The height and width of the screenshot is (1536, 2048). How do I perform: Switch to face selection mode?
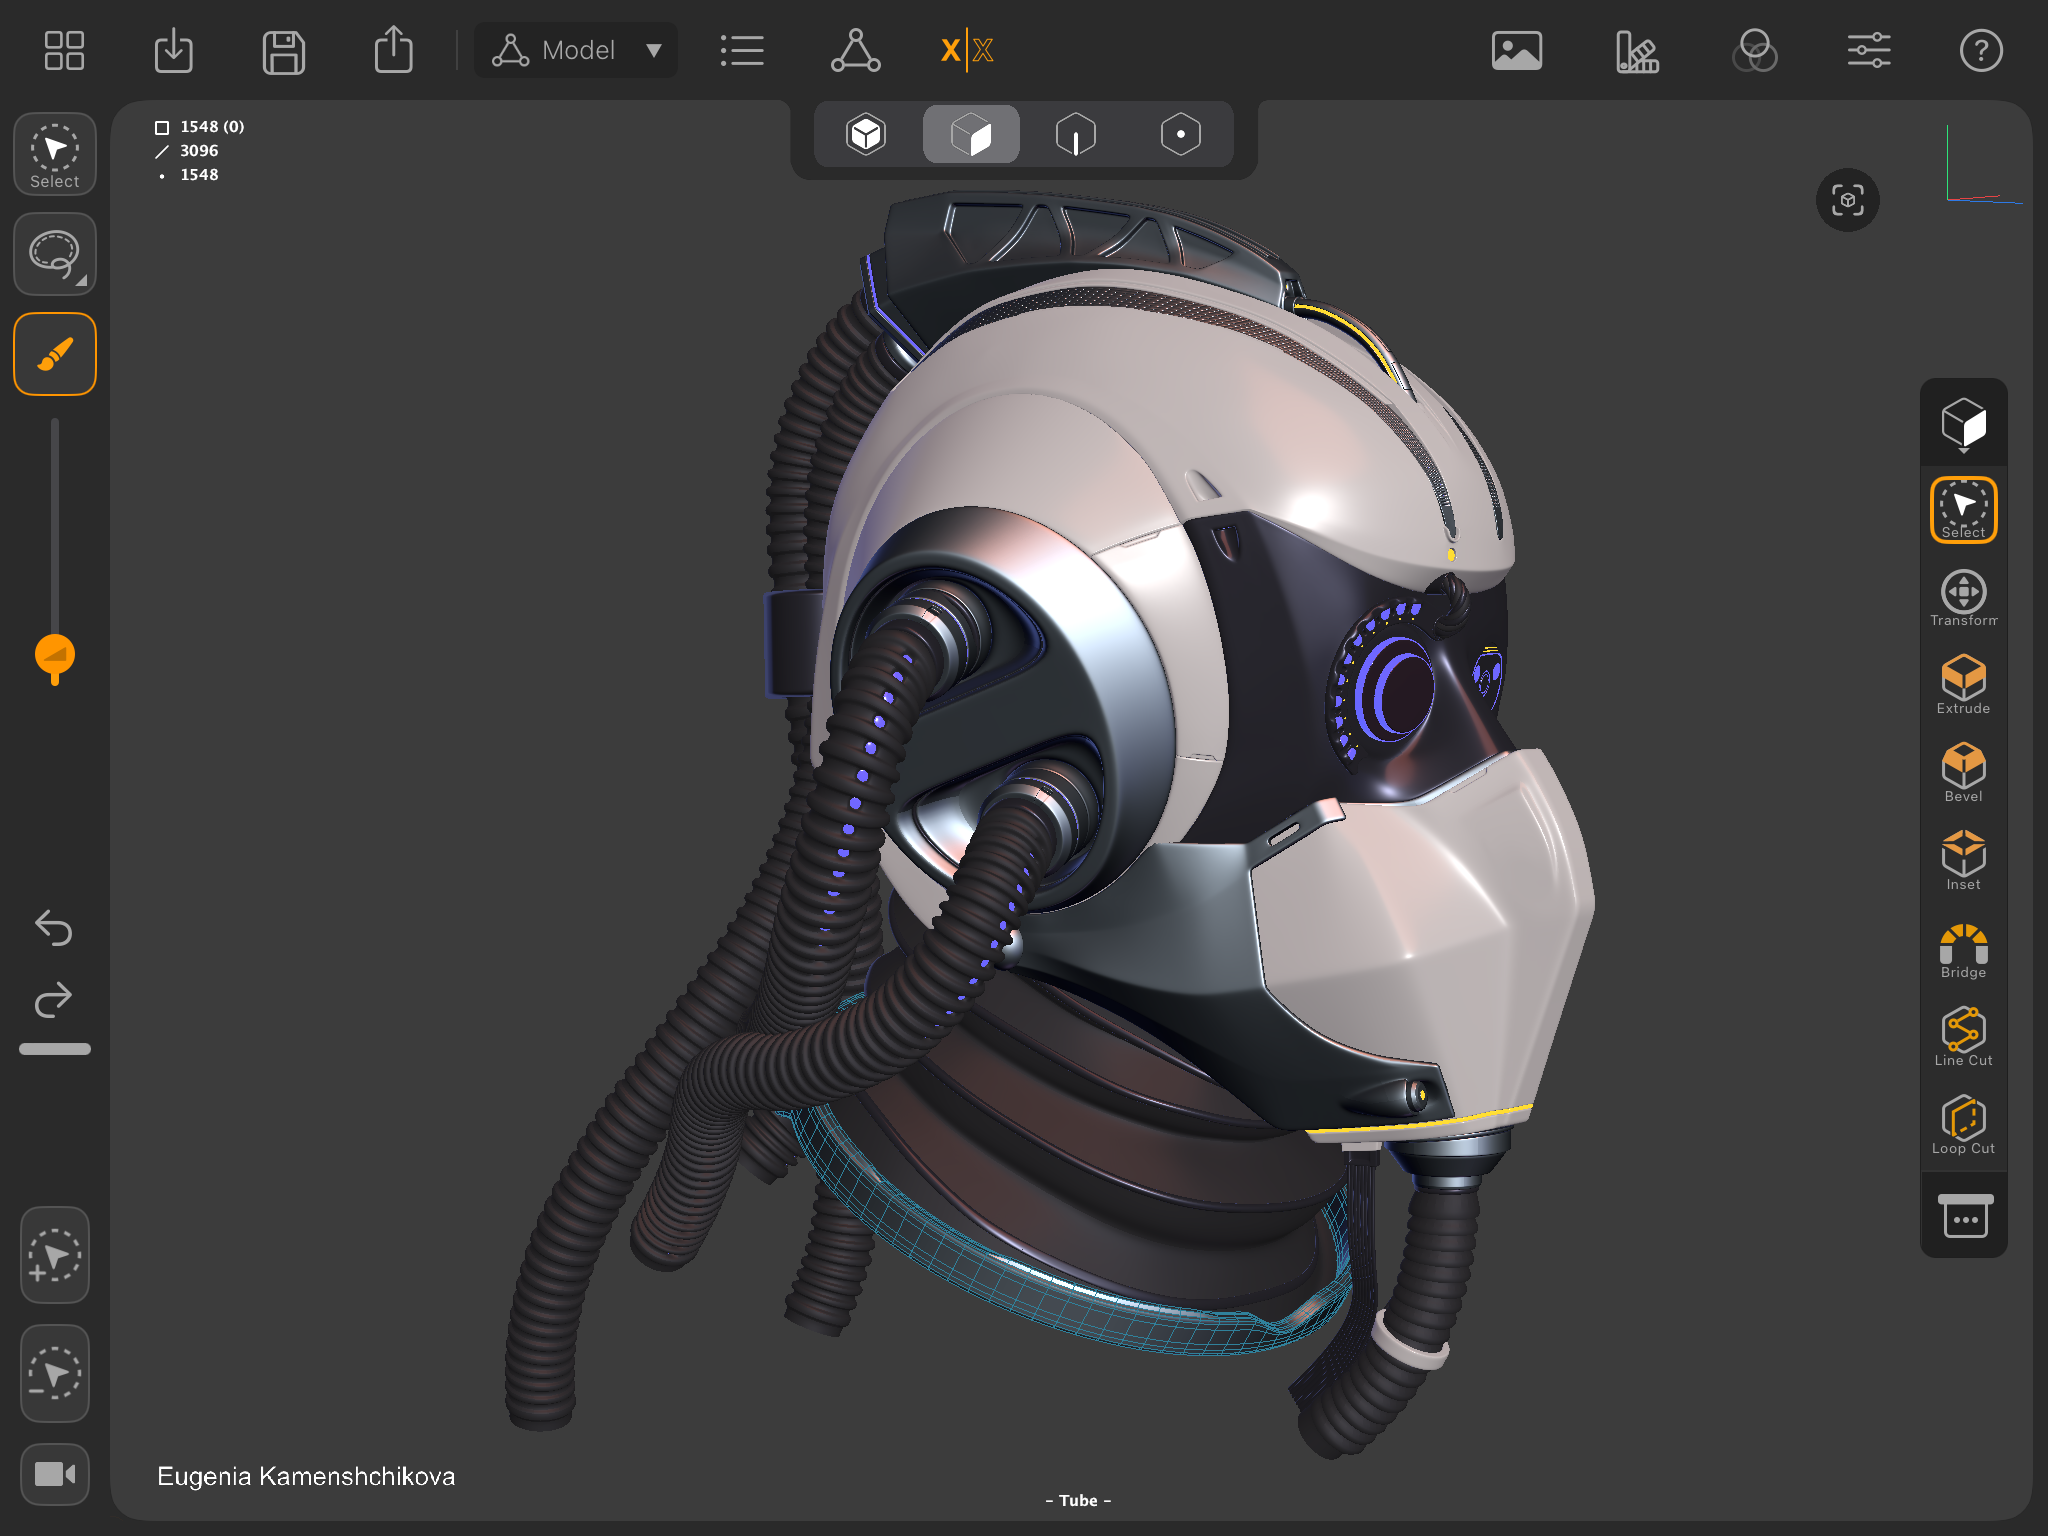tap(971, 134)
